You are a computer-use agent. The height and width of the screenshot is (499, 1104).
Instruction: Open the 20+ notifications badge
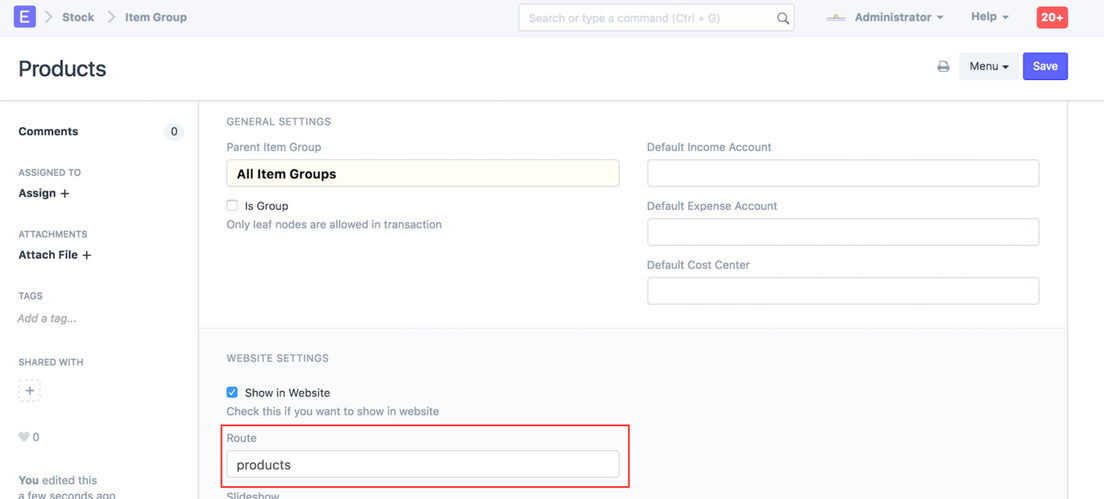[x=1052, y=17]
